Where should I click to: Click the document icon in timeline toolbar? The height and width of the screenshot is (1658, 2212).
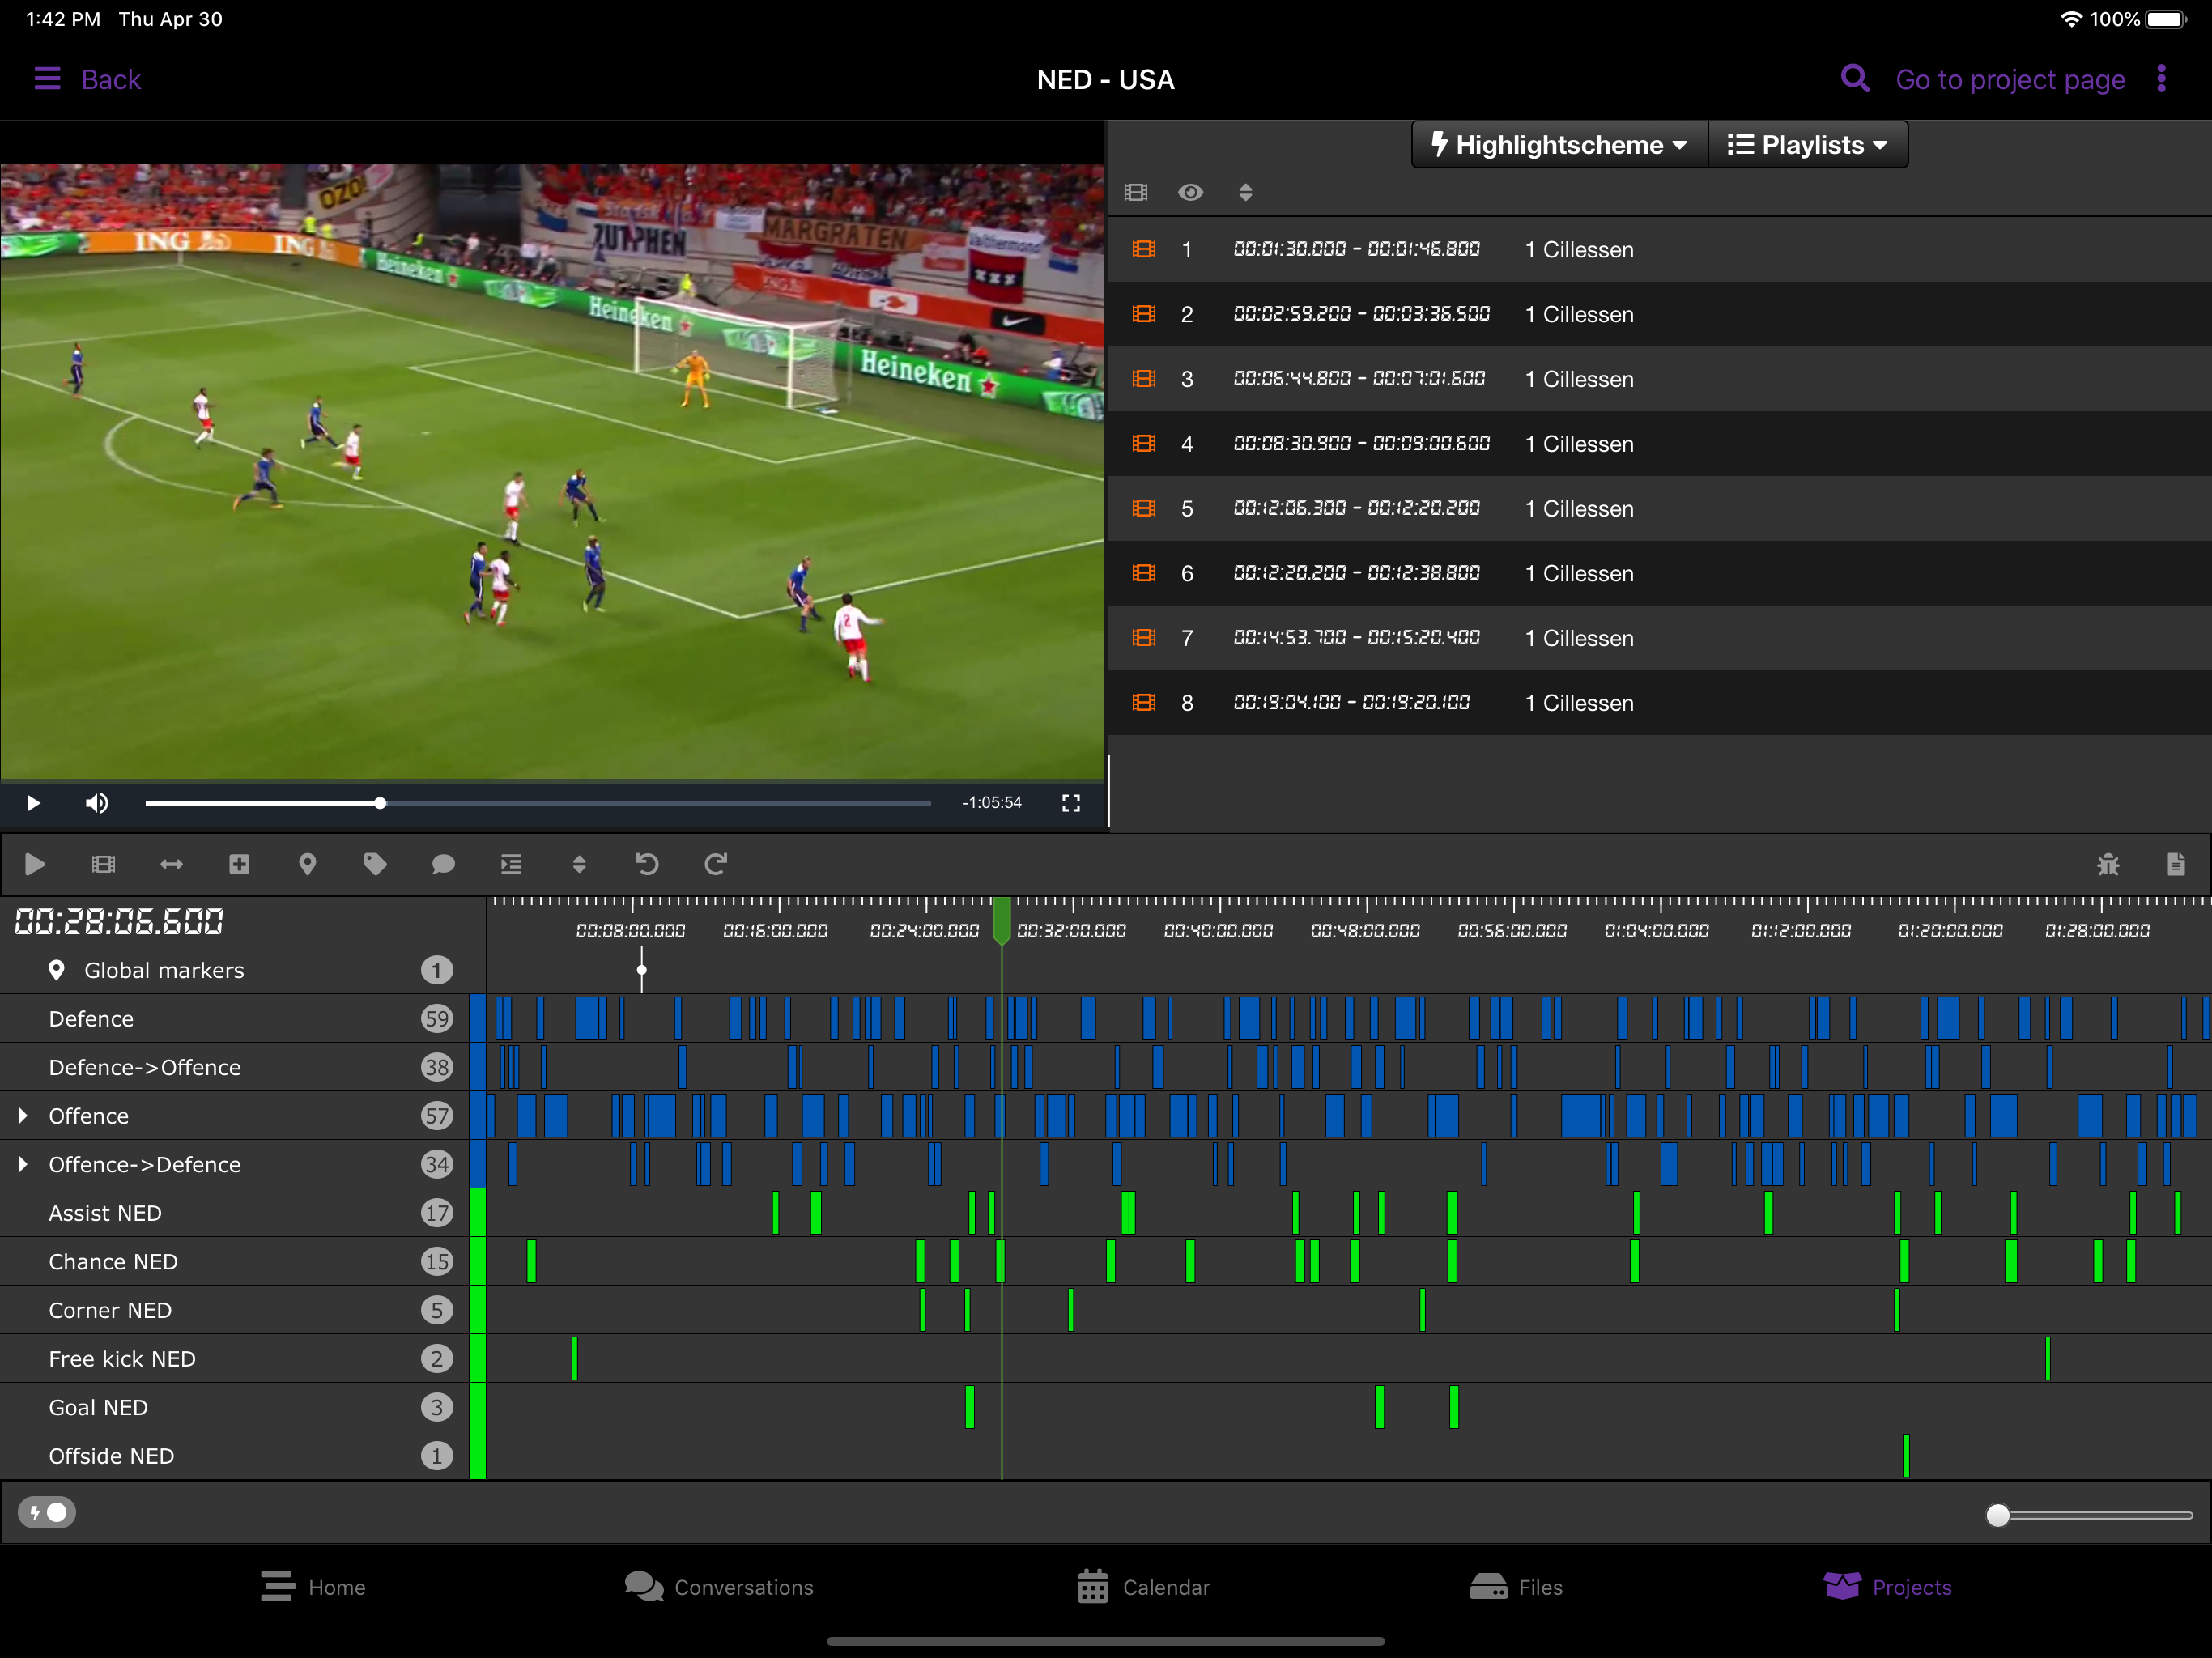[2176, 864]
